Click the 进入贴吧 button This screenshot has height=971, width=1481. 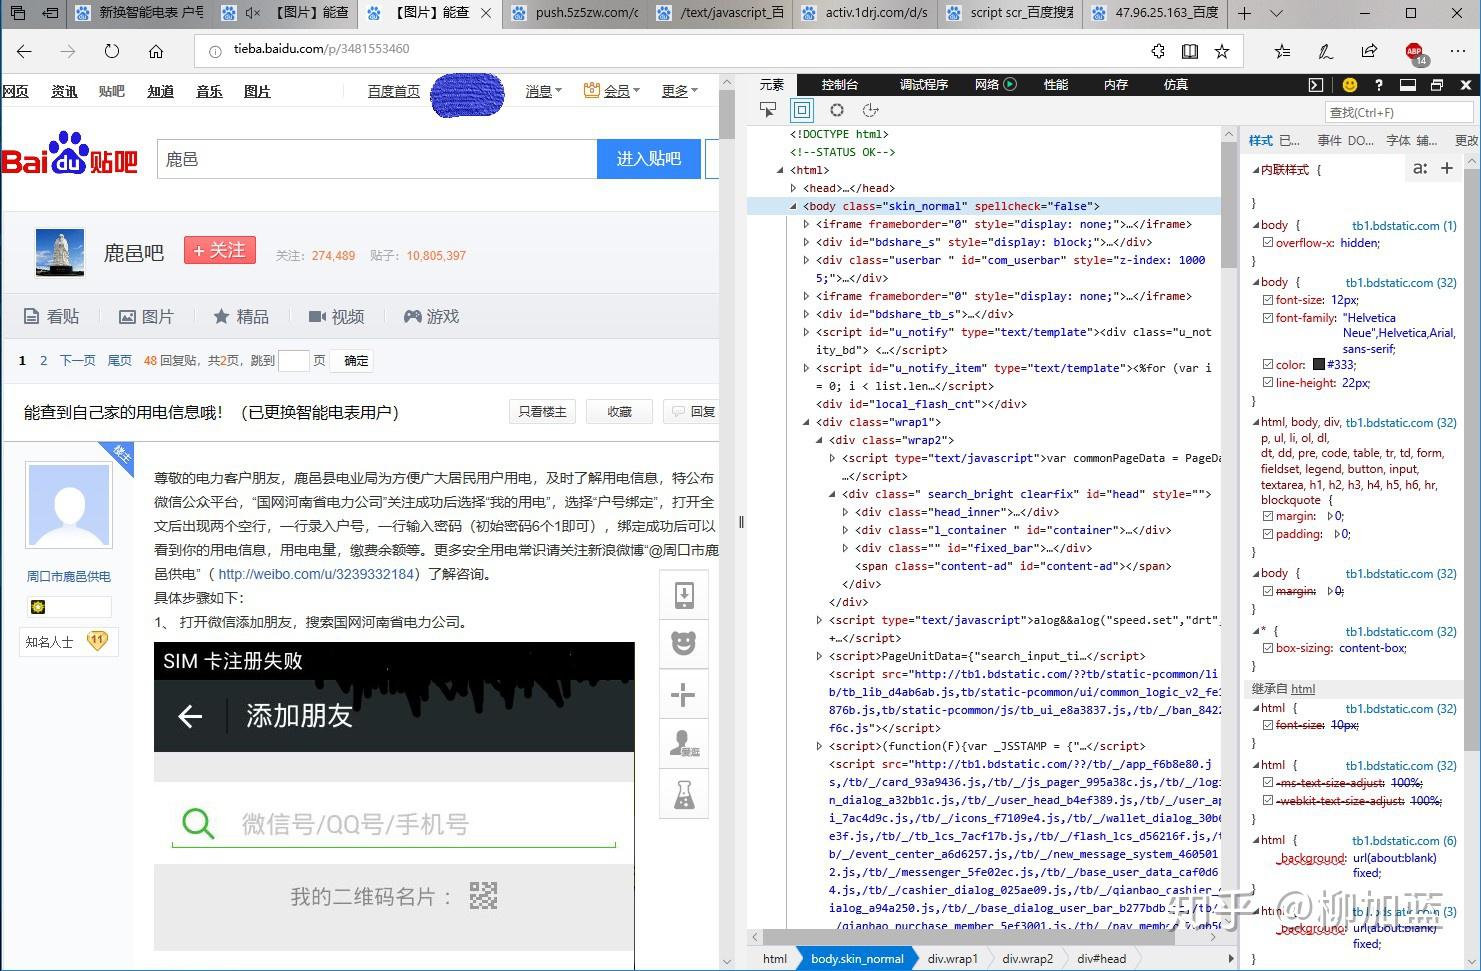648,158
